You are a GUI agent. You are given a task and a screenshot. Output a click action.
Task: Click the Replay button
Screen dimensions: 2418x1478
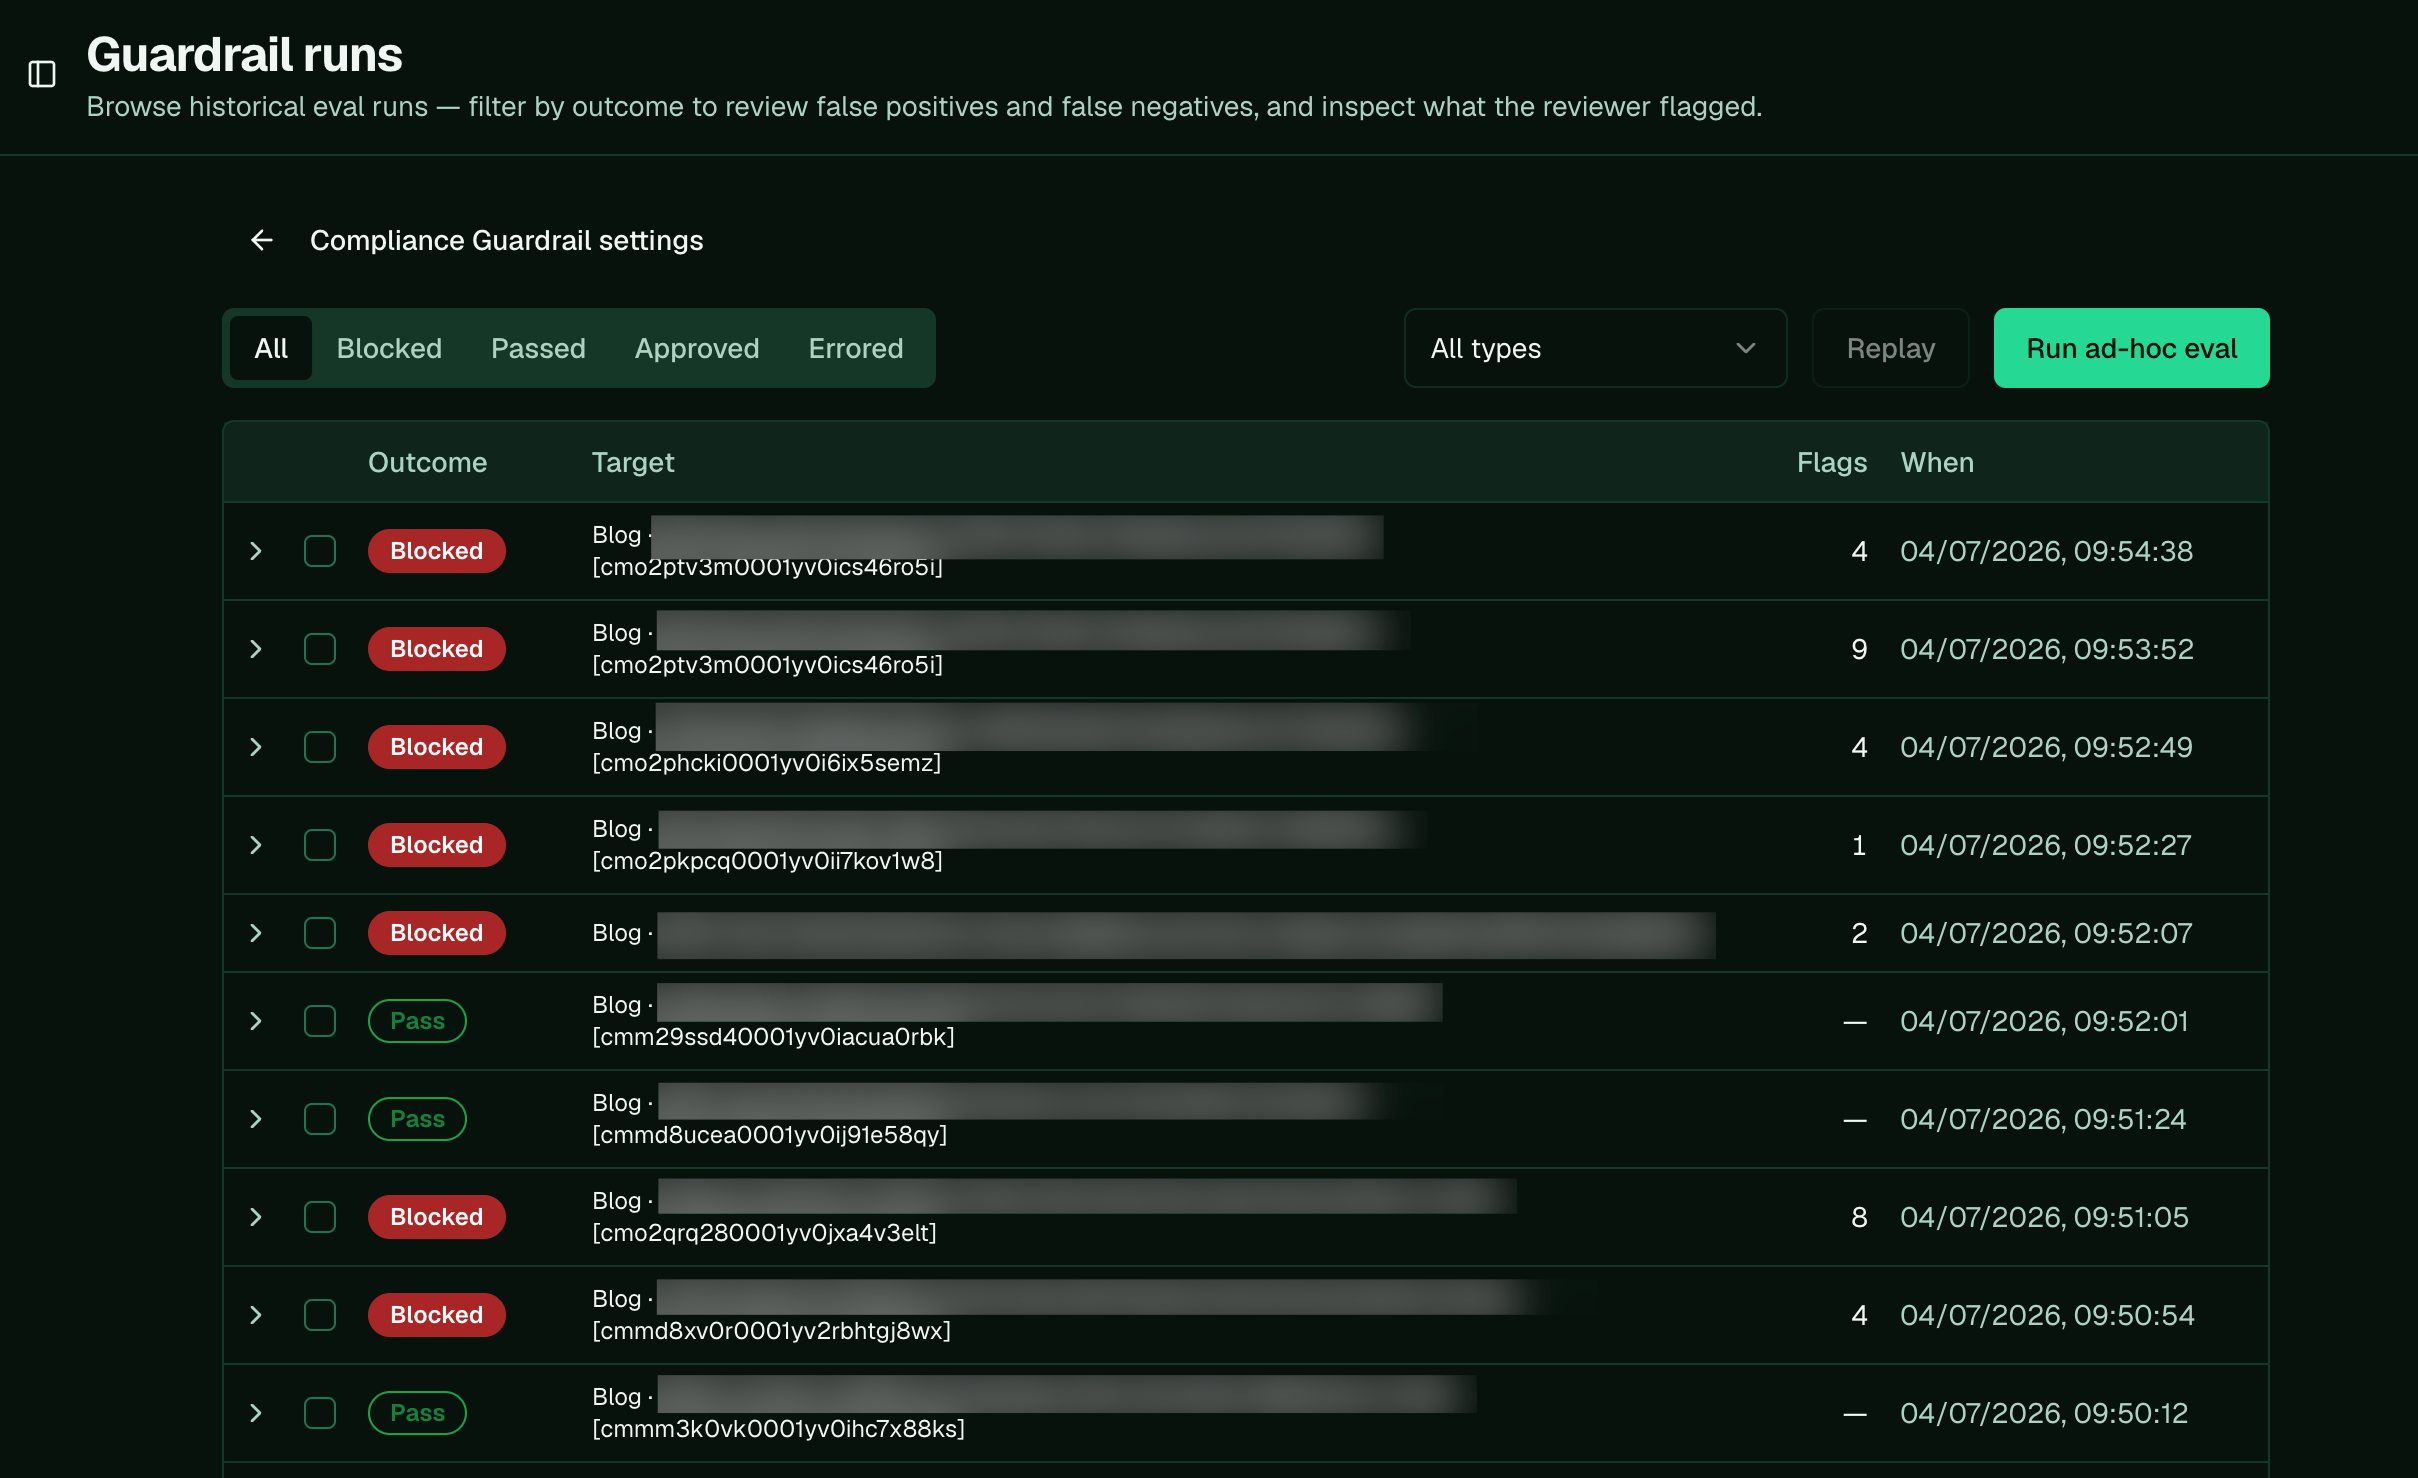(x=1890, y=348)
